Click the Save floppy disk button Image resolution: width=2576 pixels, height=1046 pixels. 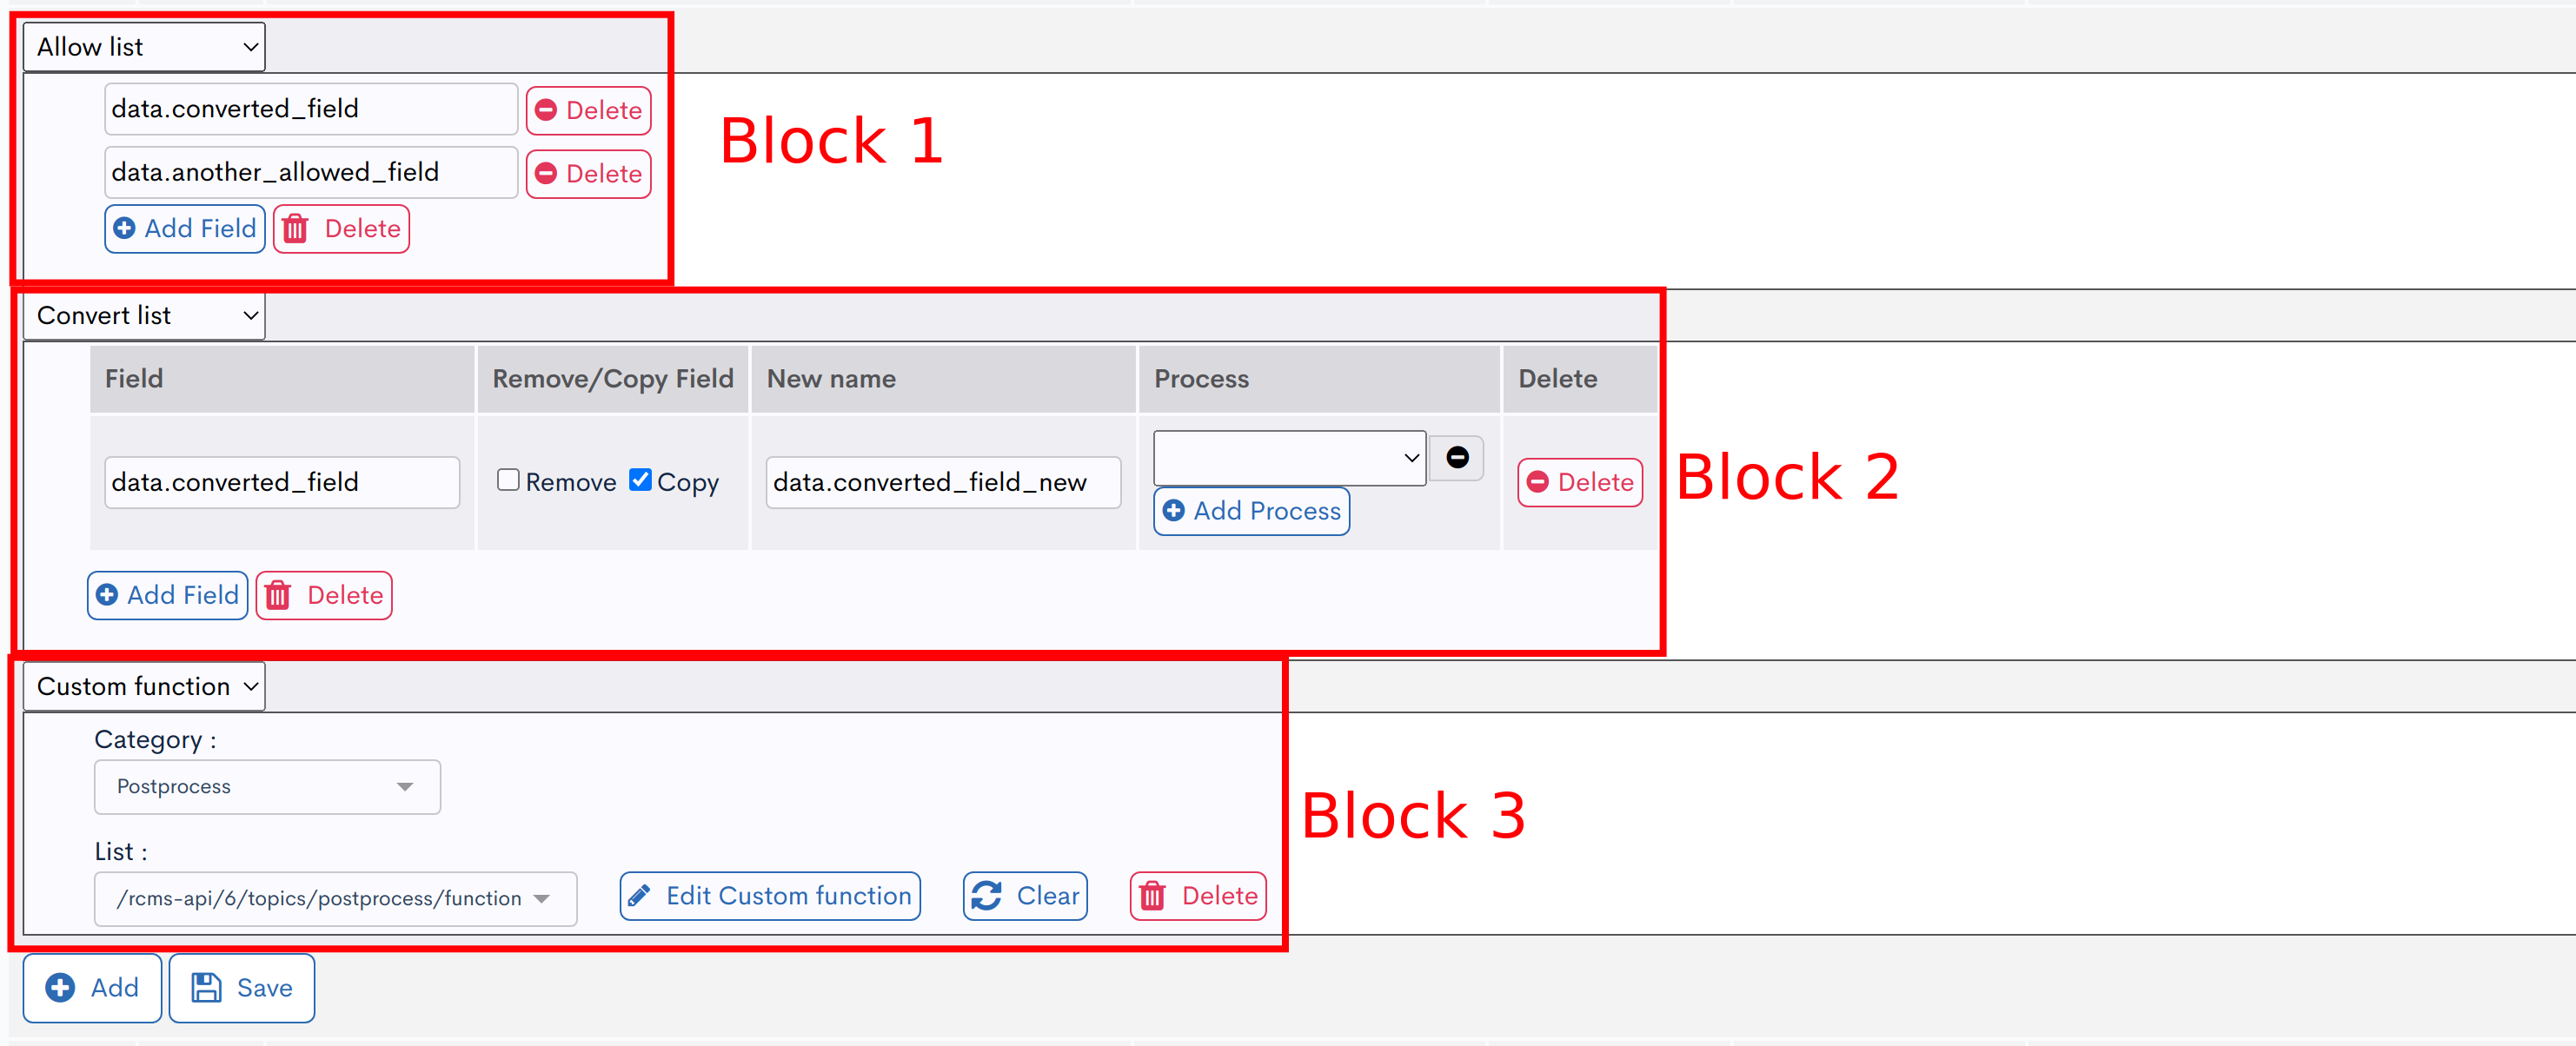242,988
